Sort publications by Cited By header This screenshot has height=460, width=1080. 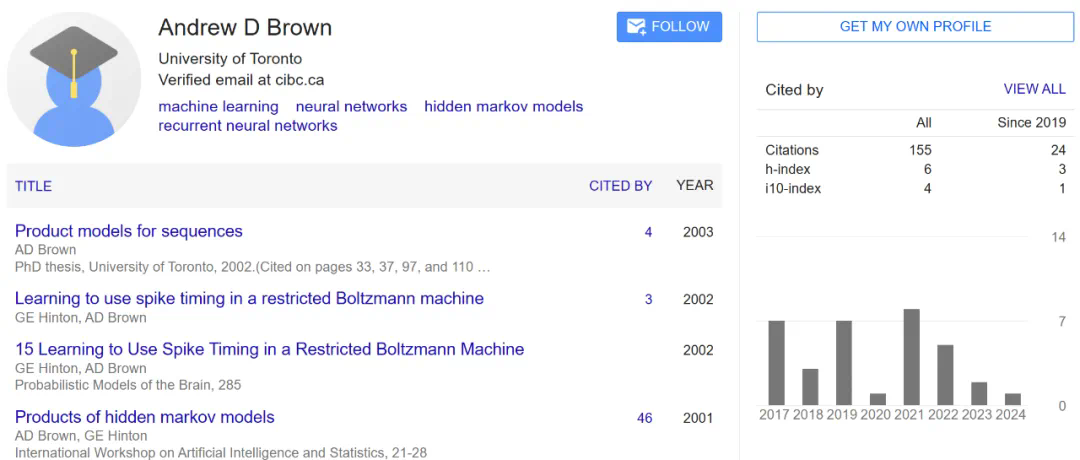pos(620,186)
